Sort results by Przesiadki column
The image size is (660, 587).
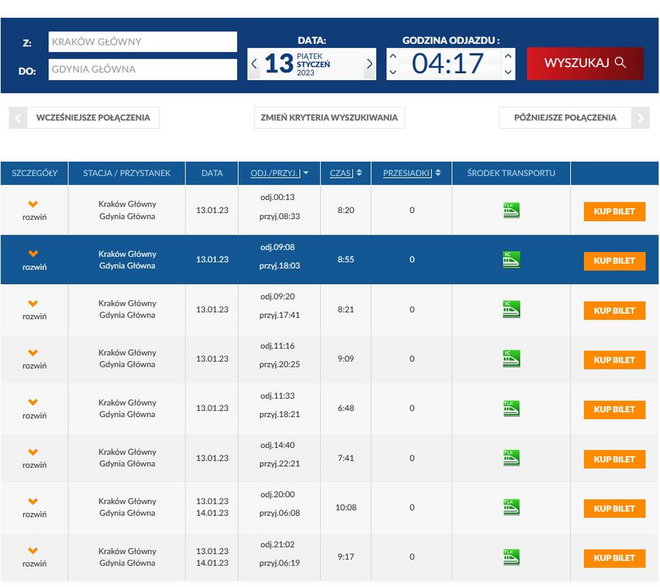coord(410,173)
